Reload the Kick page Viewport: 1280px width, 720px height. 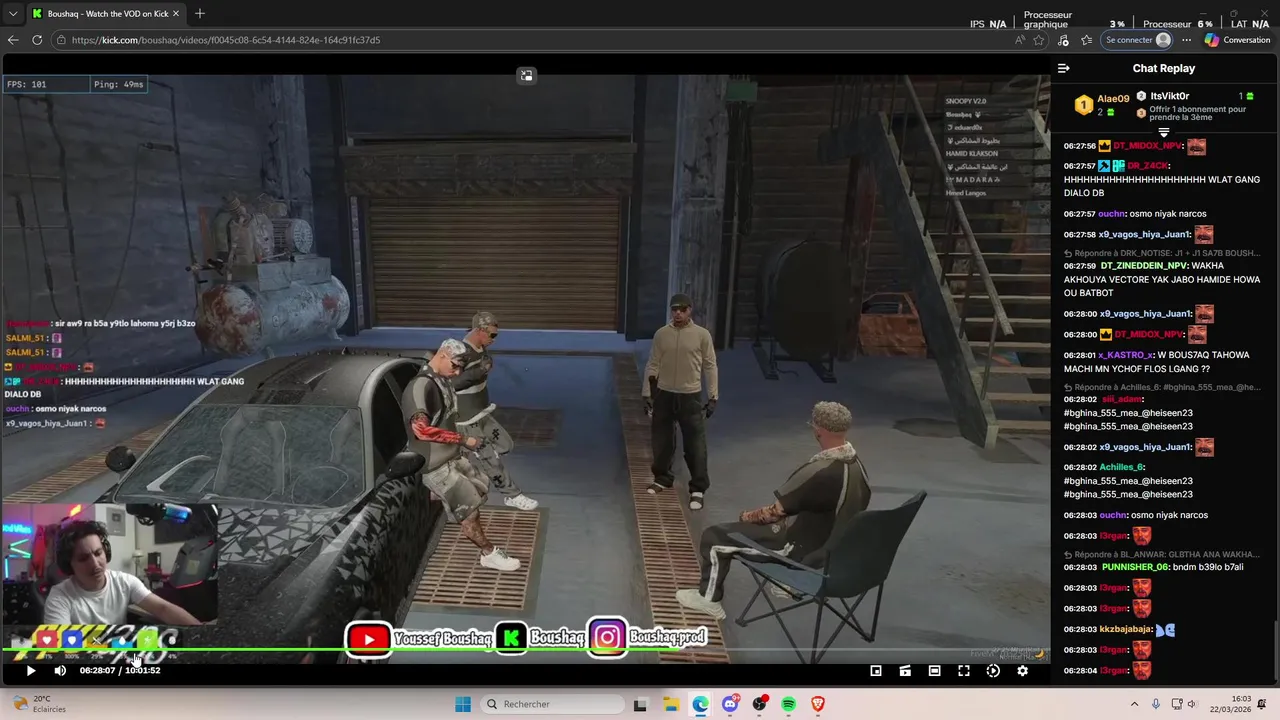coord(37,40)
